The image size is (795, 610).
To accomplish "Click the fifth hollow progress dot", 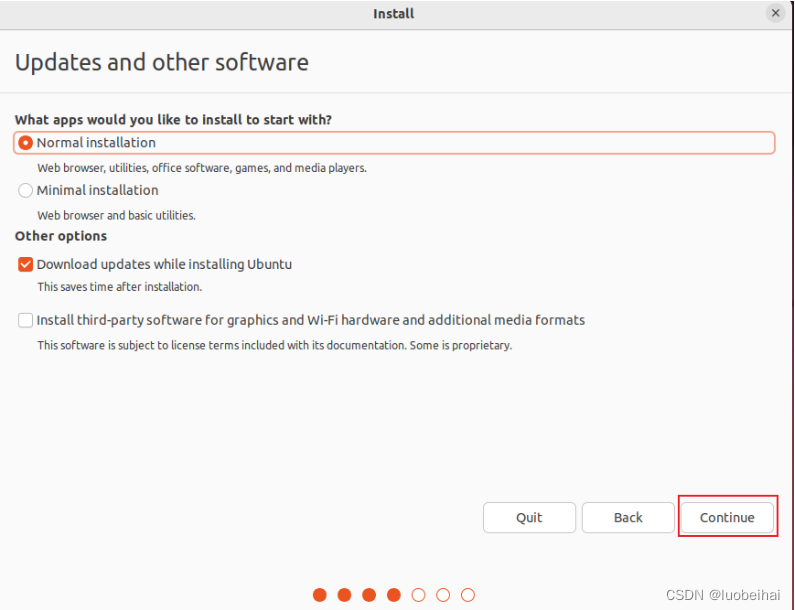I will point(418,595).
